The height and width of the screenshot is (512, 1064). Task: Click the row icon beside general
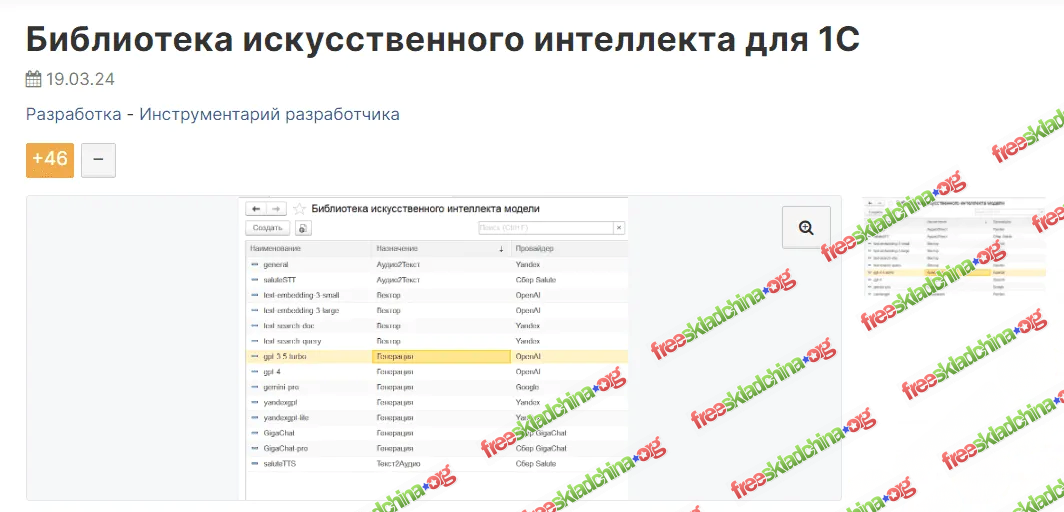point(255,264)
